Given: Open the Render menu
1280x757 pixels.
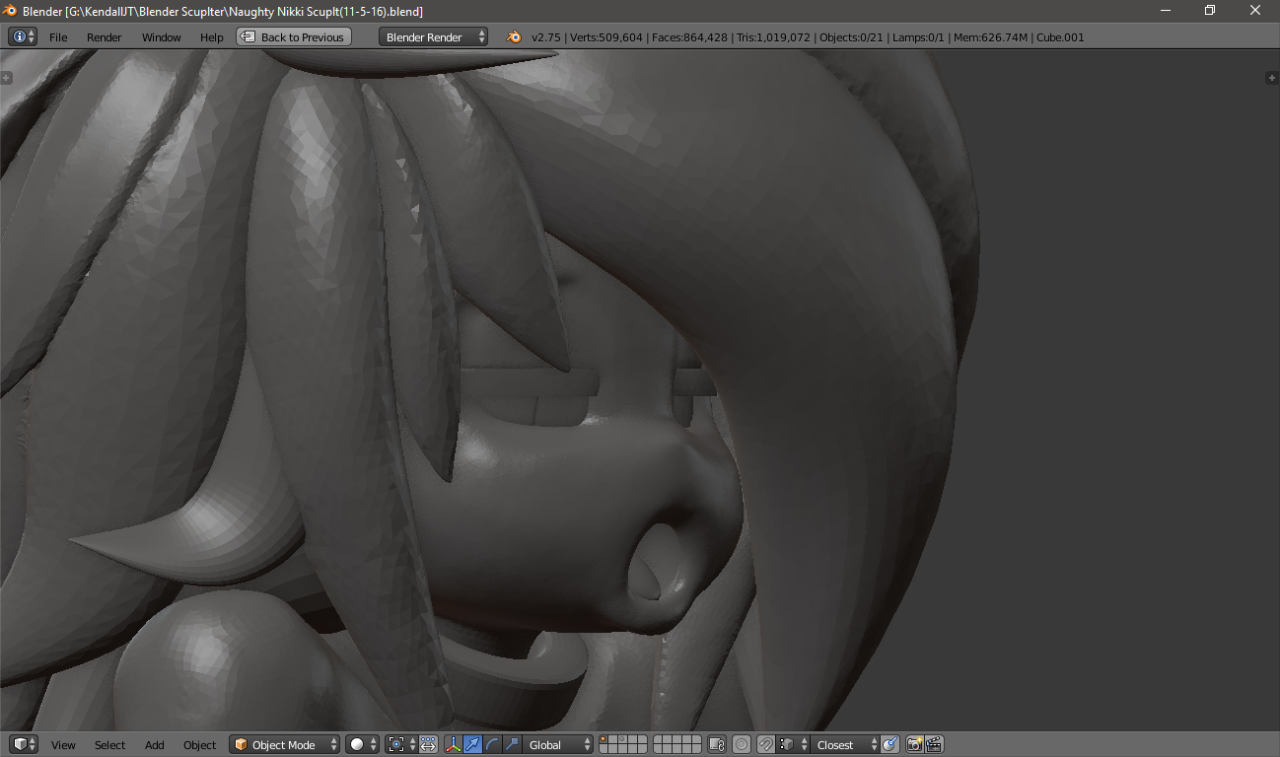Looking at the screenshot, I should 104,37.
